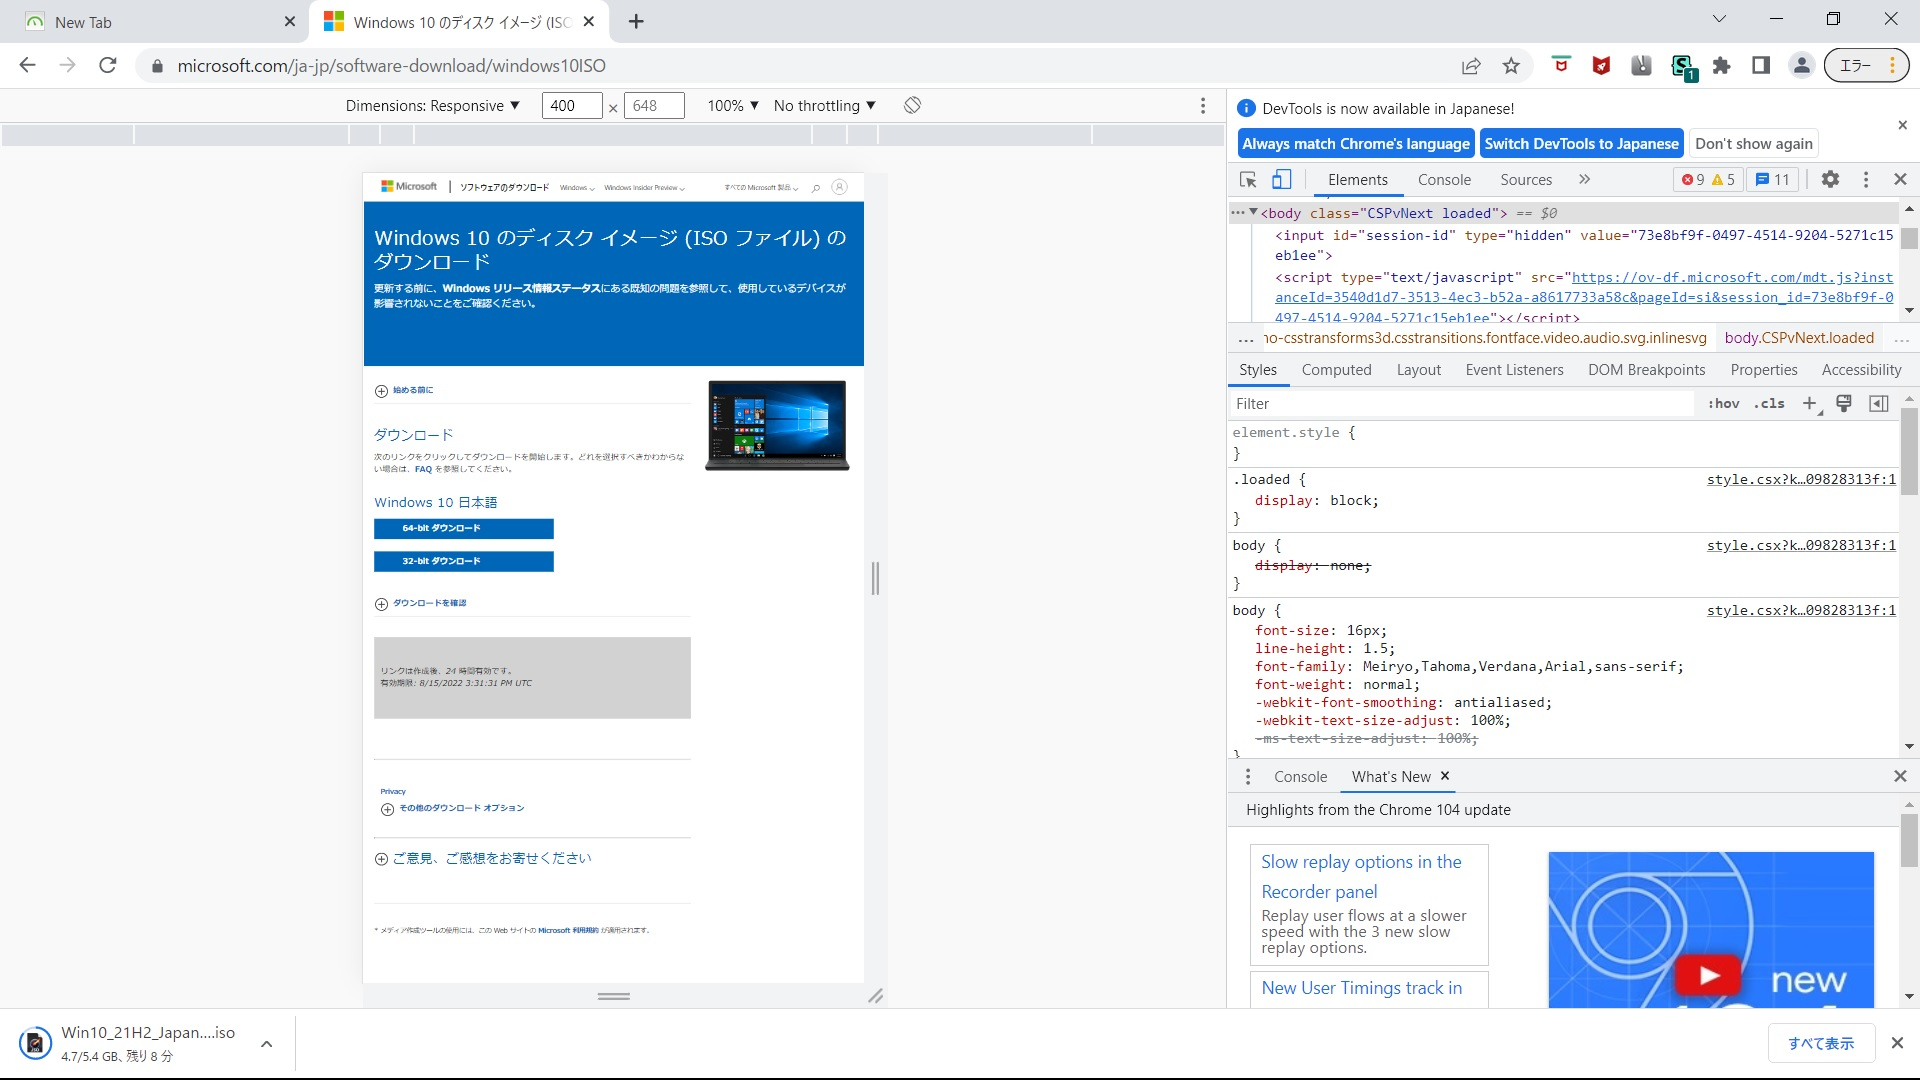Image resolution: width=1920 pixels, height=1080 pixels.
Task: Bookmark this page with star icon
Action: pyautogui.click(x=1511, y=66)
